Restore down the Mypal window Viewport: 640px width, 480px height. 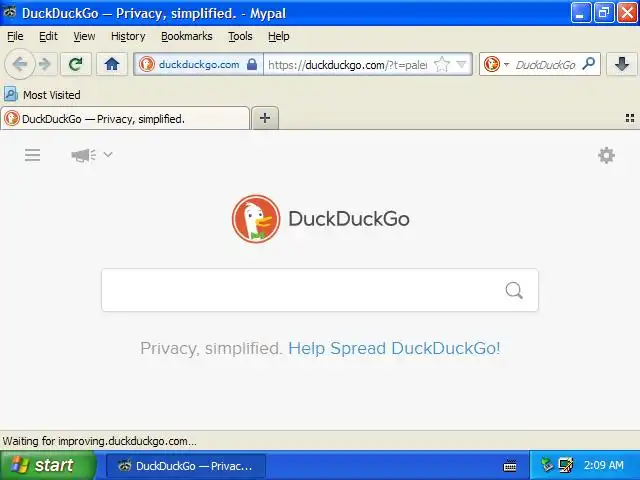[604, 13]
